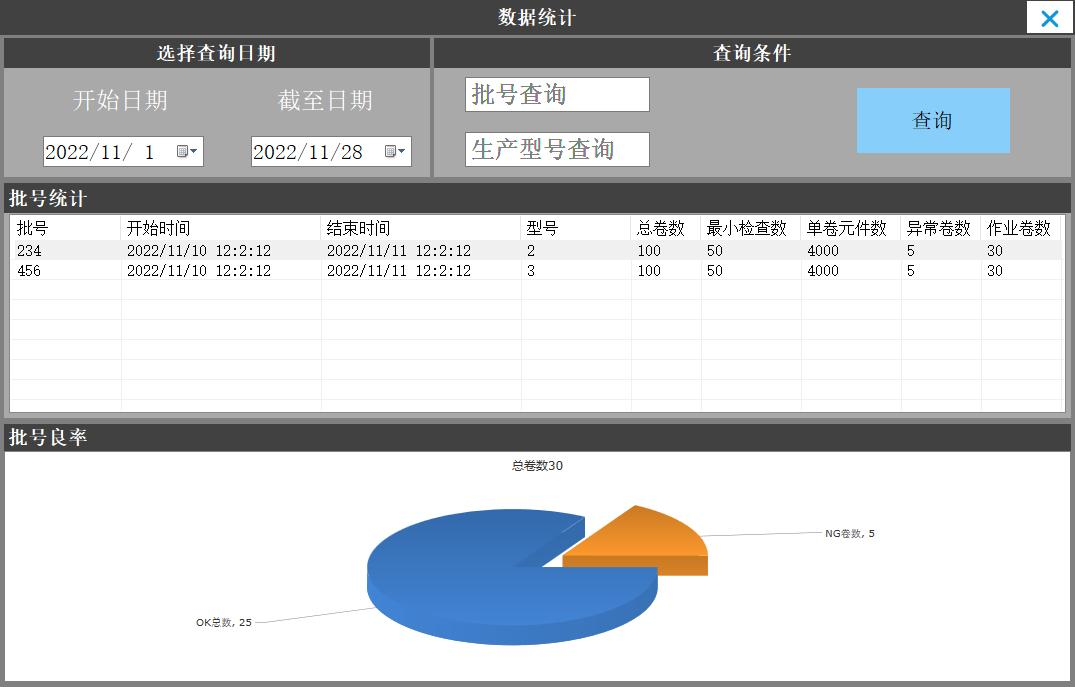Click the NG卷数, 5 chart label
This screenshot has width=1075, height=687.
(849, 533)
